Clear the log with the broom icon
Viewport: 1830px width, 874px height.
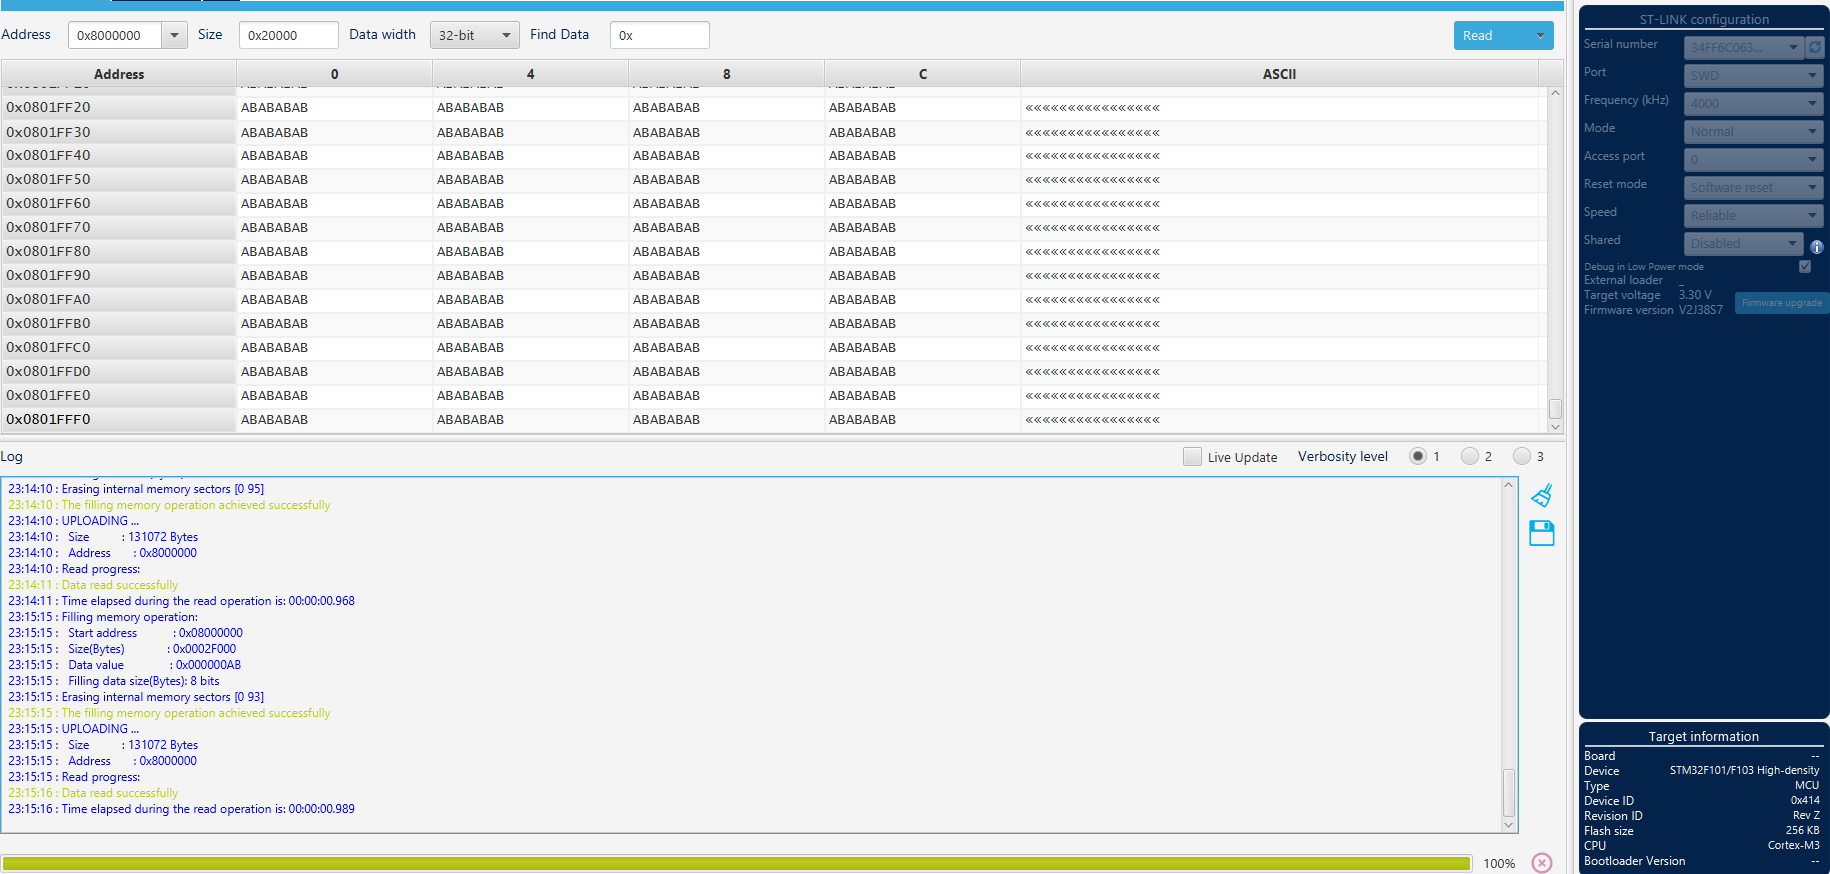pos(1541,495)
